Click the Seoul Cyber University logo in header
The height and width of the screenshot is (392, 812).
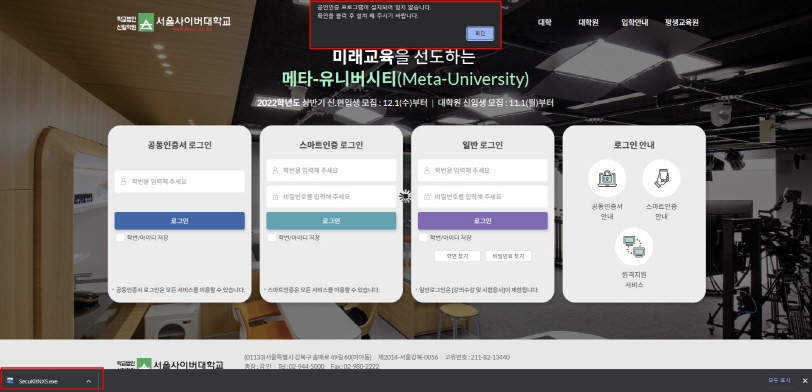click(173, 22)
